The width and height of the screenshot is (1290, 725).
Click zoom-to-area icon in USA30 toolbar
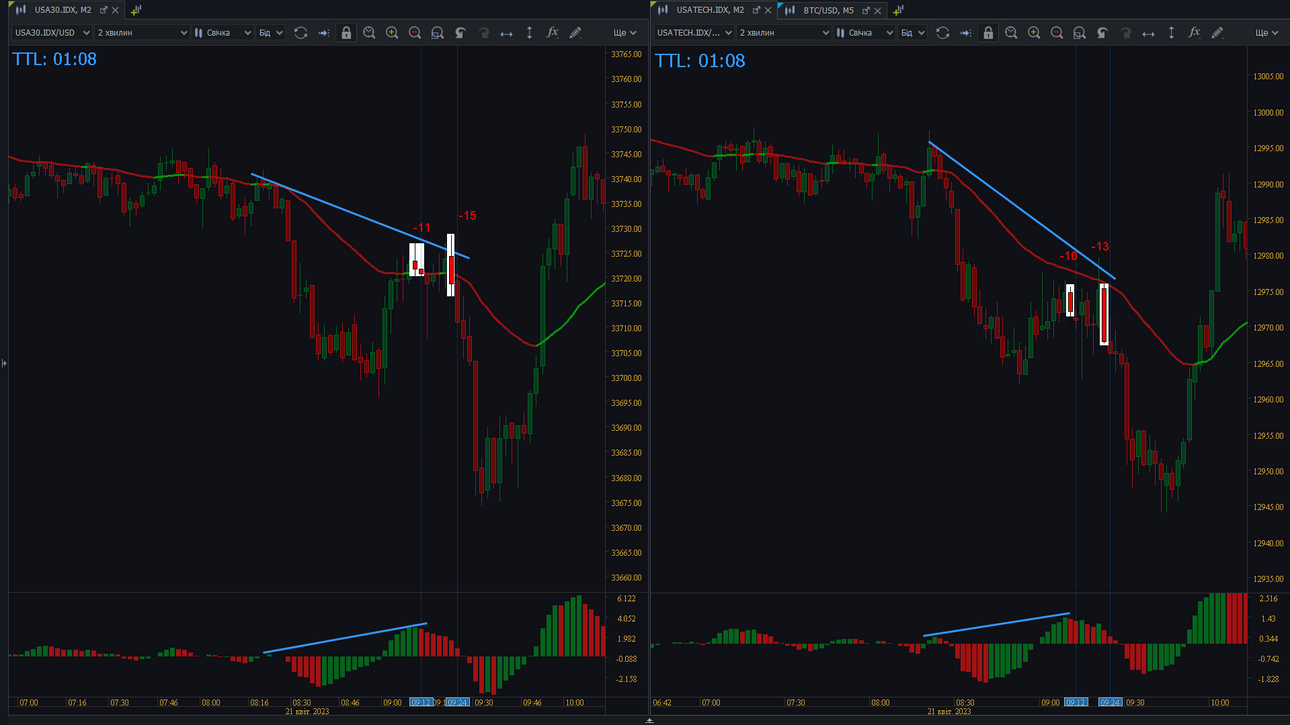(x=437, y=33)
